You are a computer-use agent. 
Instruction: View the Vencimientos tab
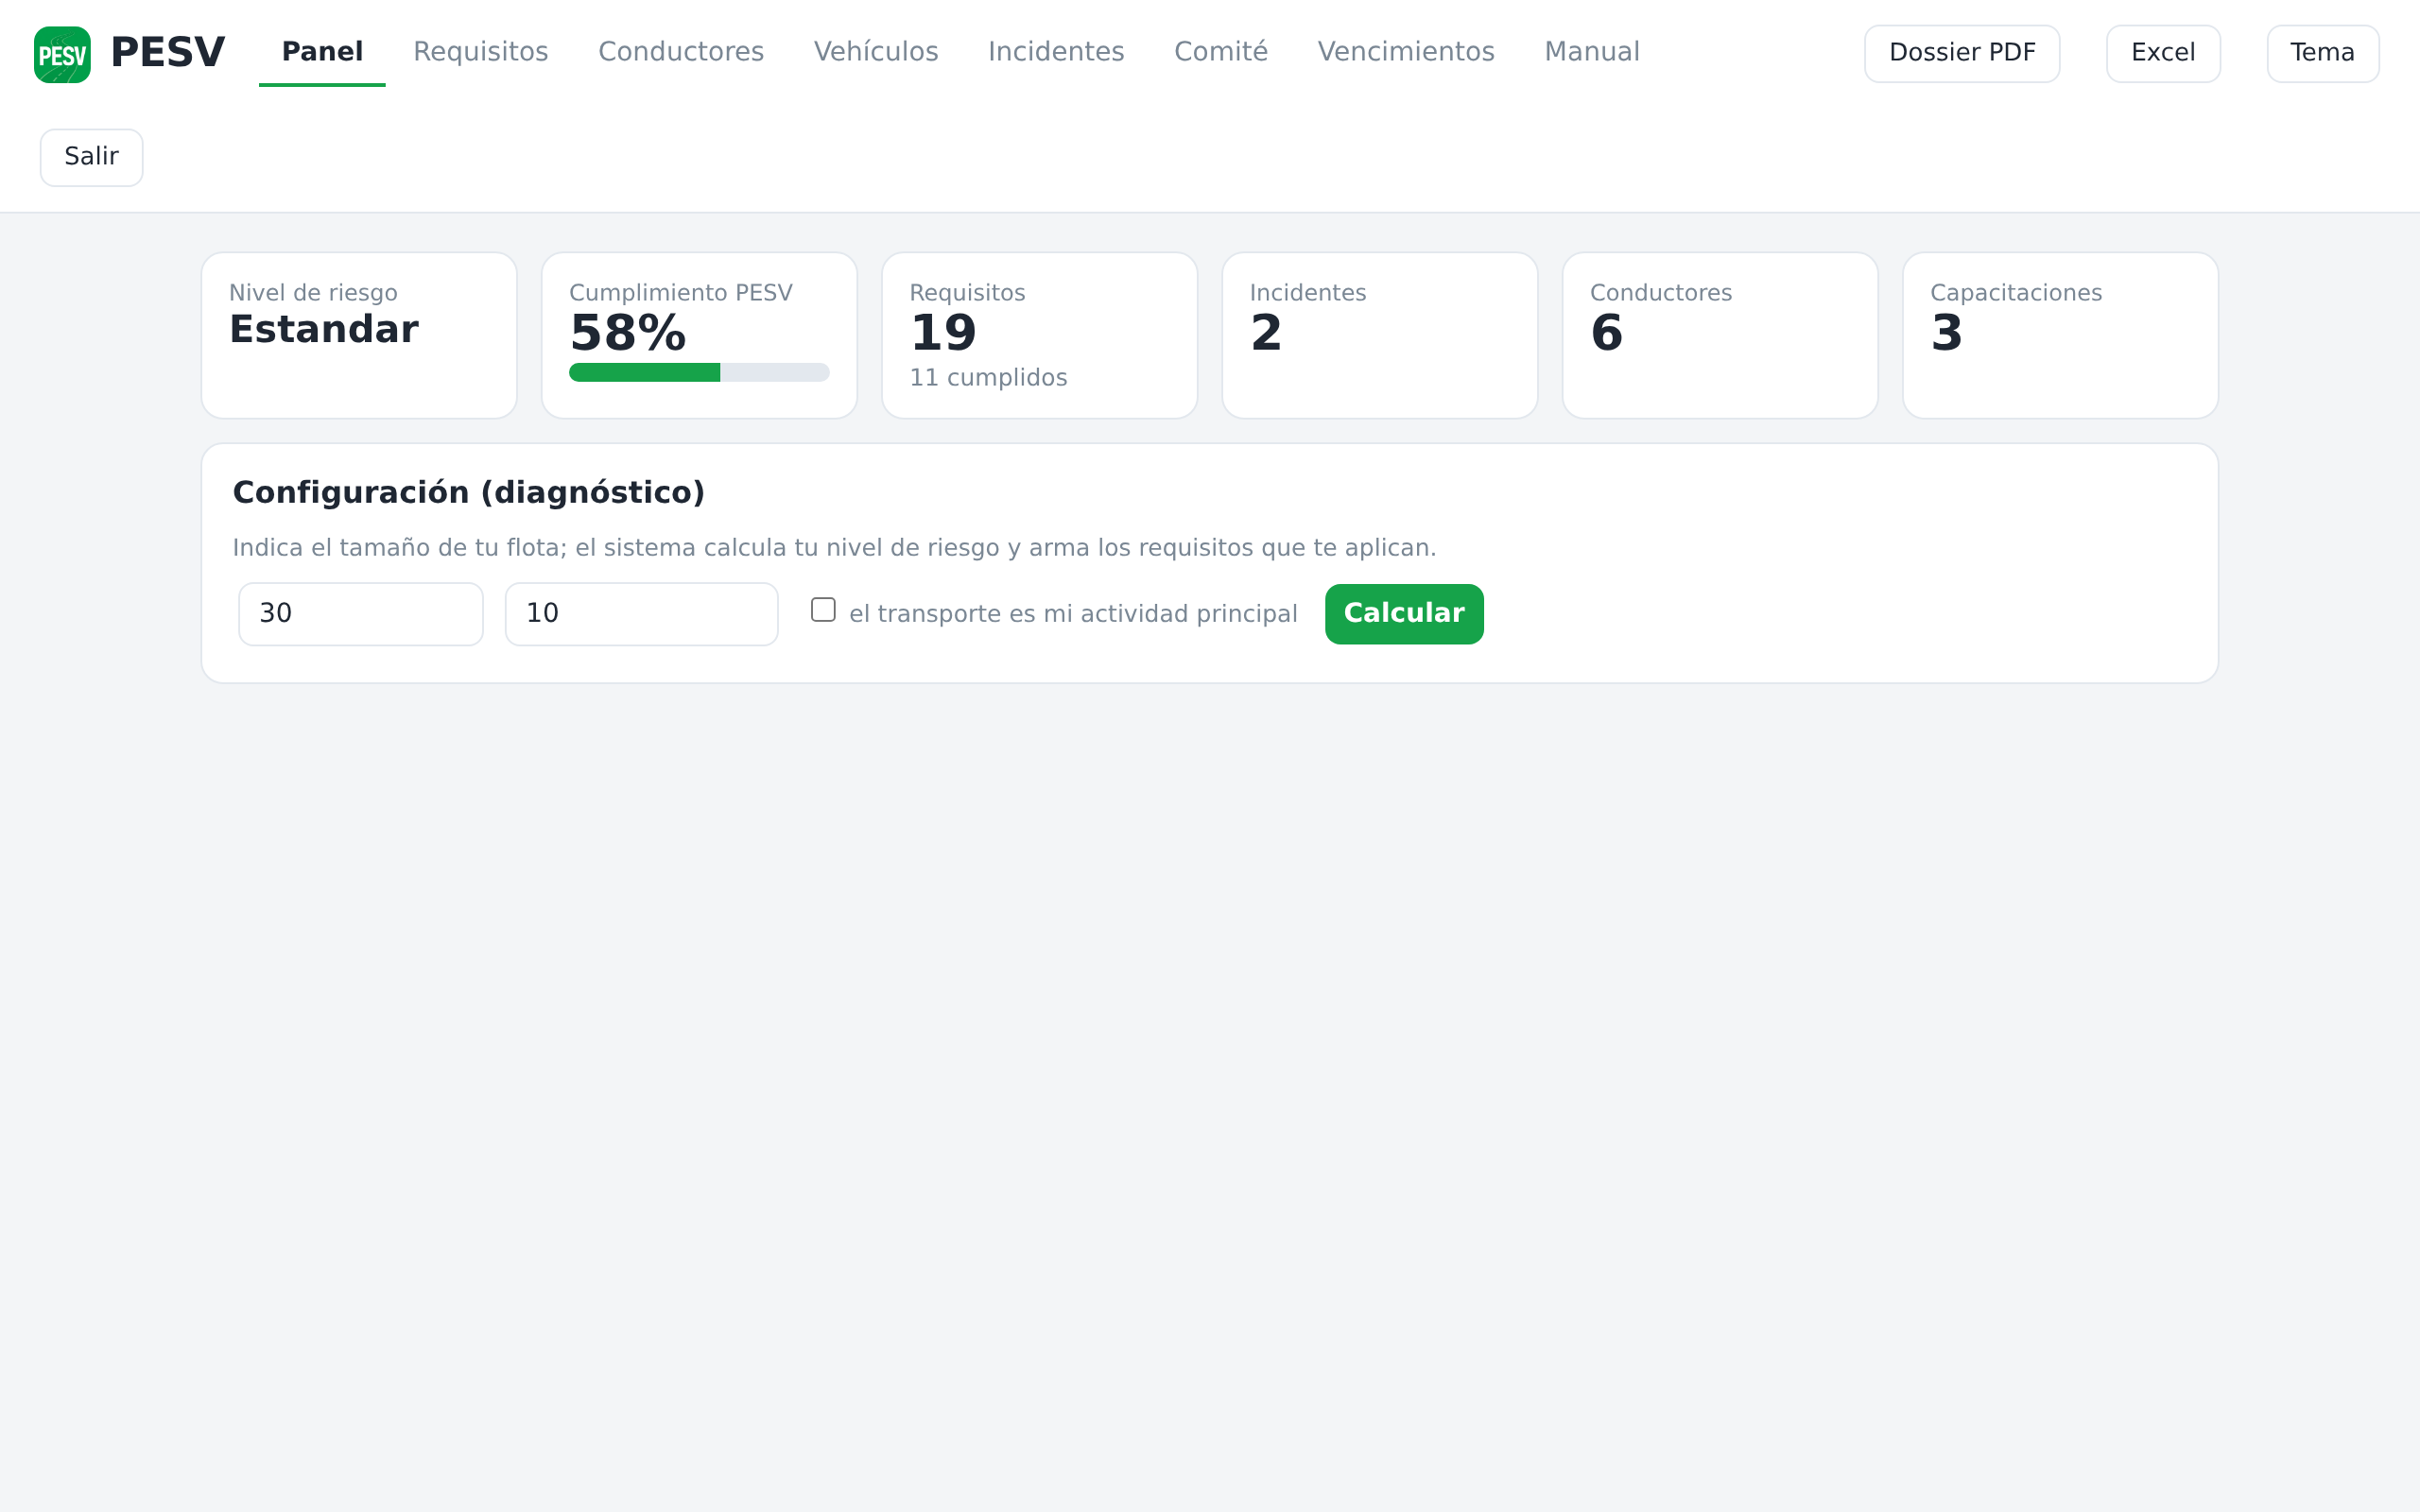point(1406,52)
